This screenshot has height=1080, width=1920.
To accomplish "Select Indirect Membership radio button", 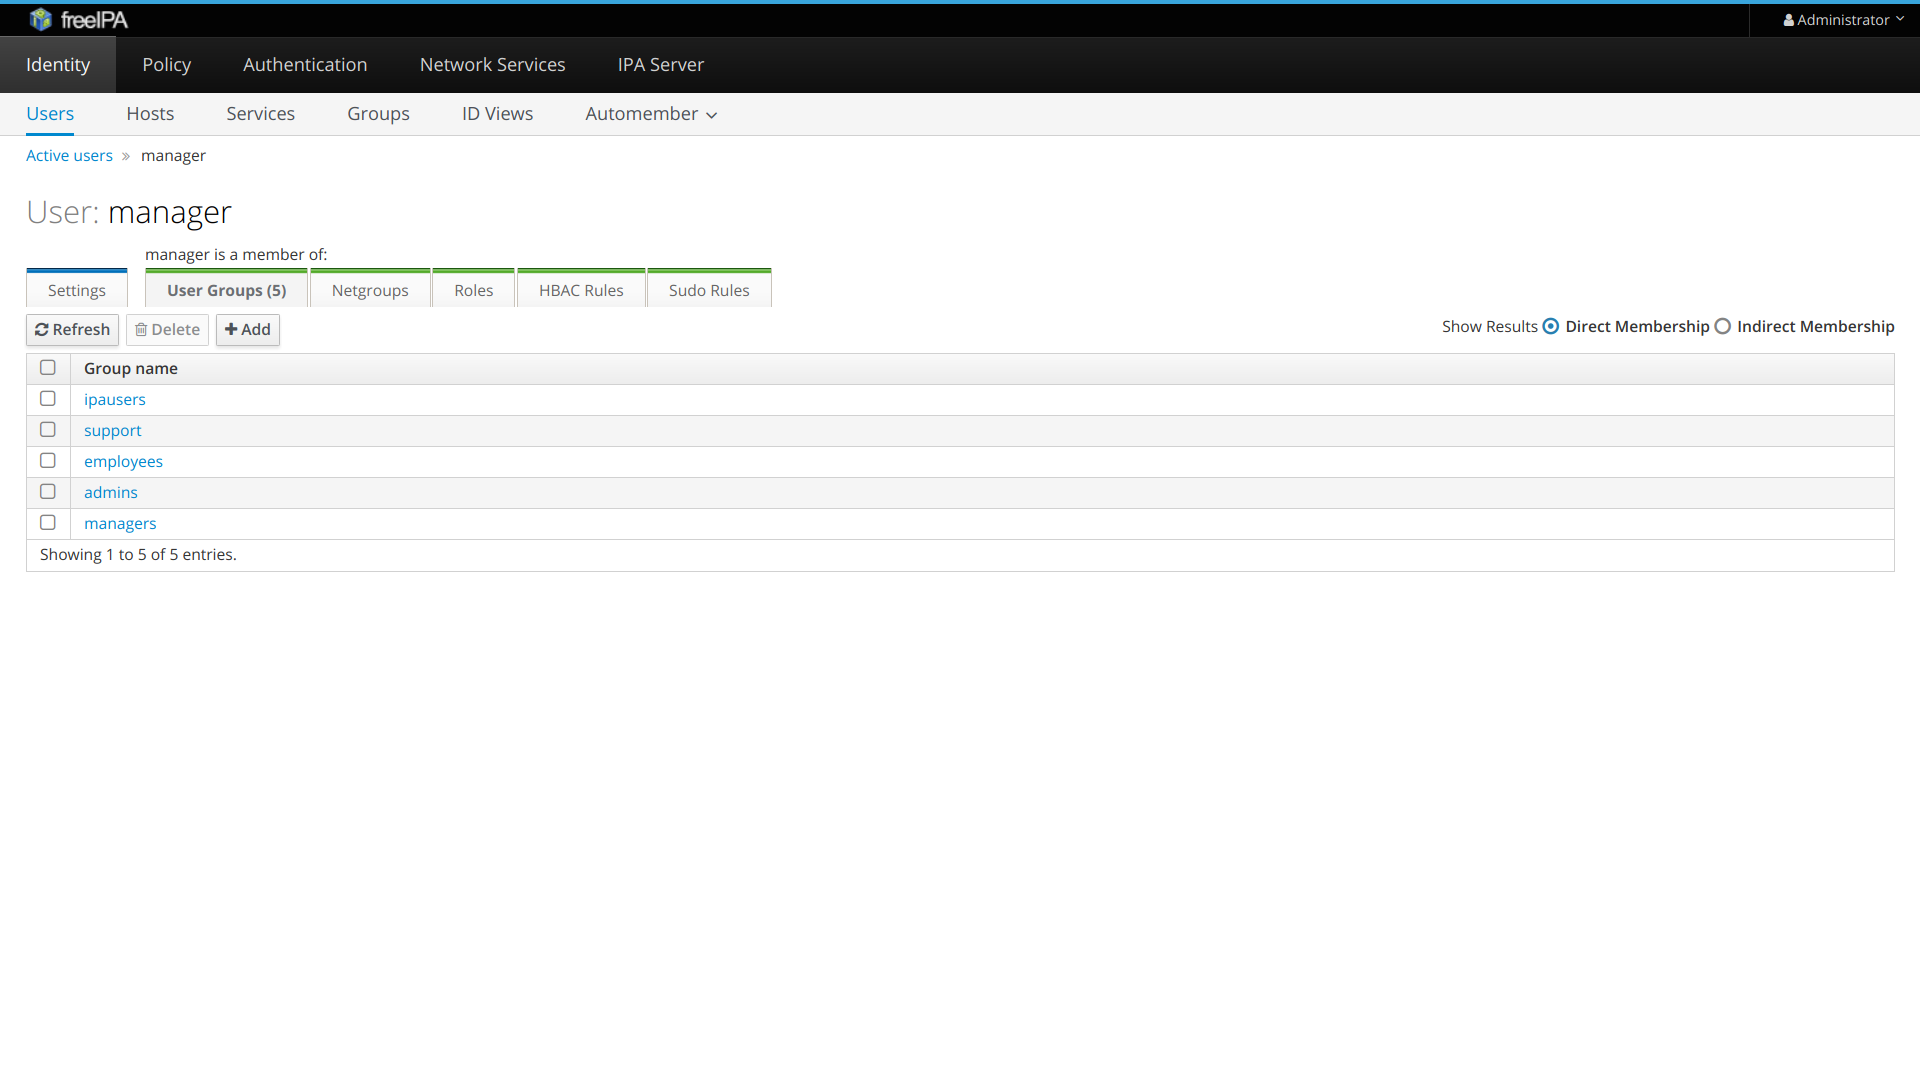I will click(x=1723, y=327).
